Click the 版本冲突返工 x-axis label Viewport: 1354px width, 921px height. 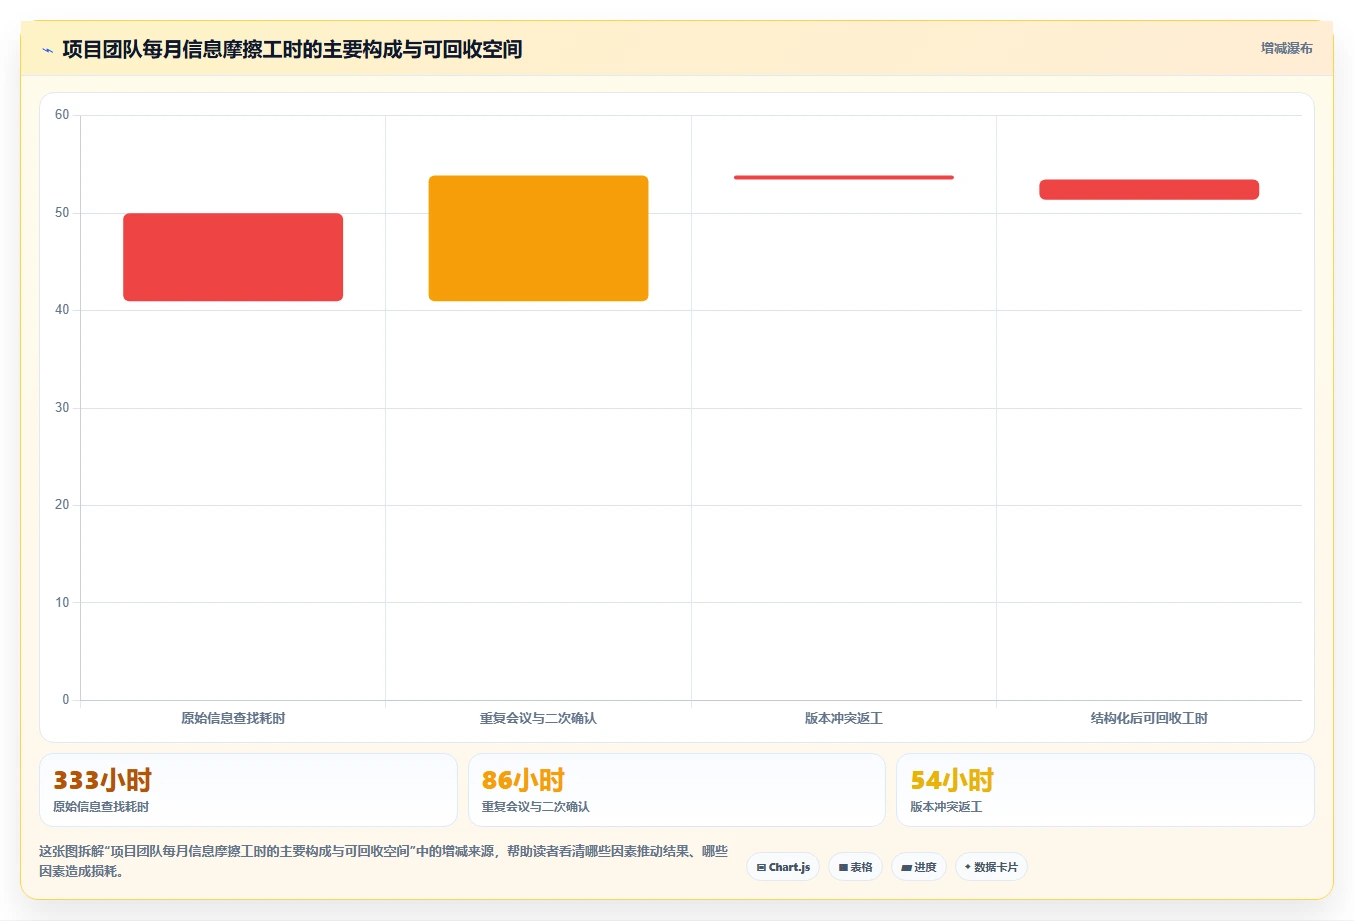click(844, 718)
